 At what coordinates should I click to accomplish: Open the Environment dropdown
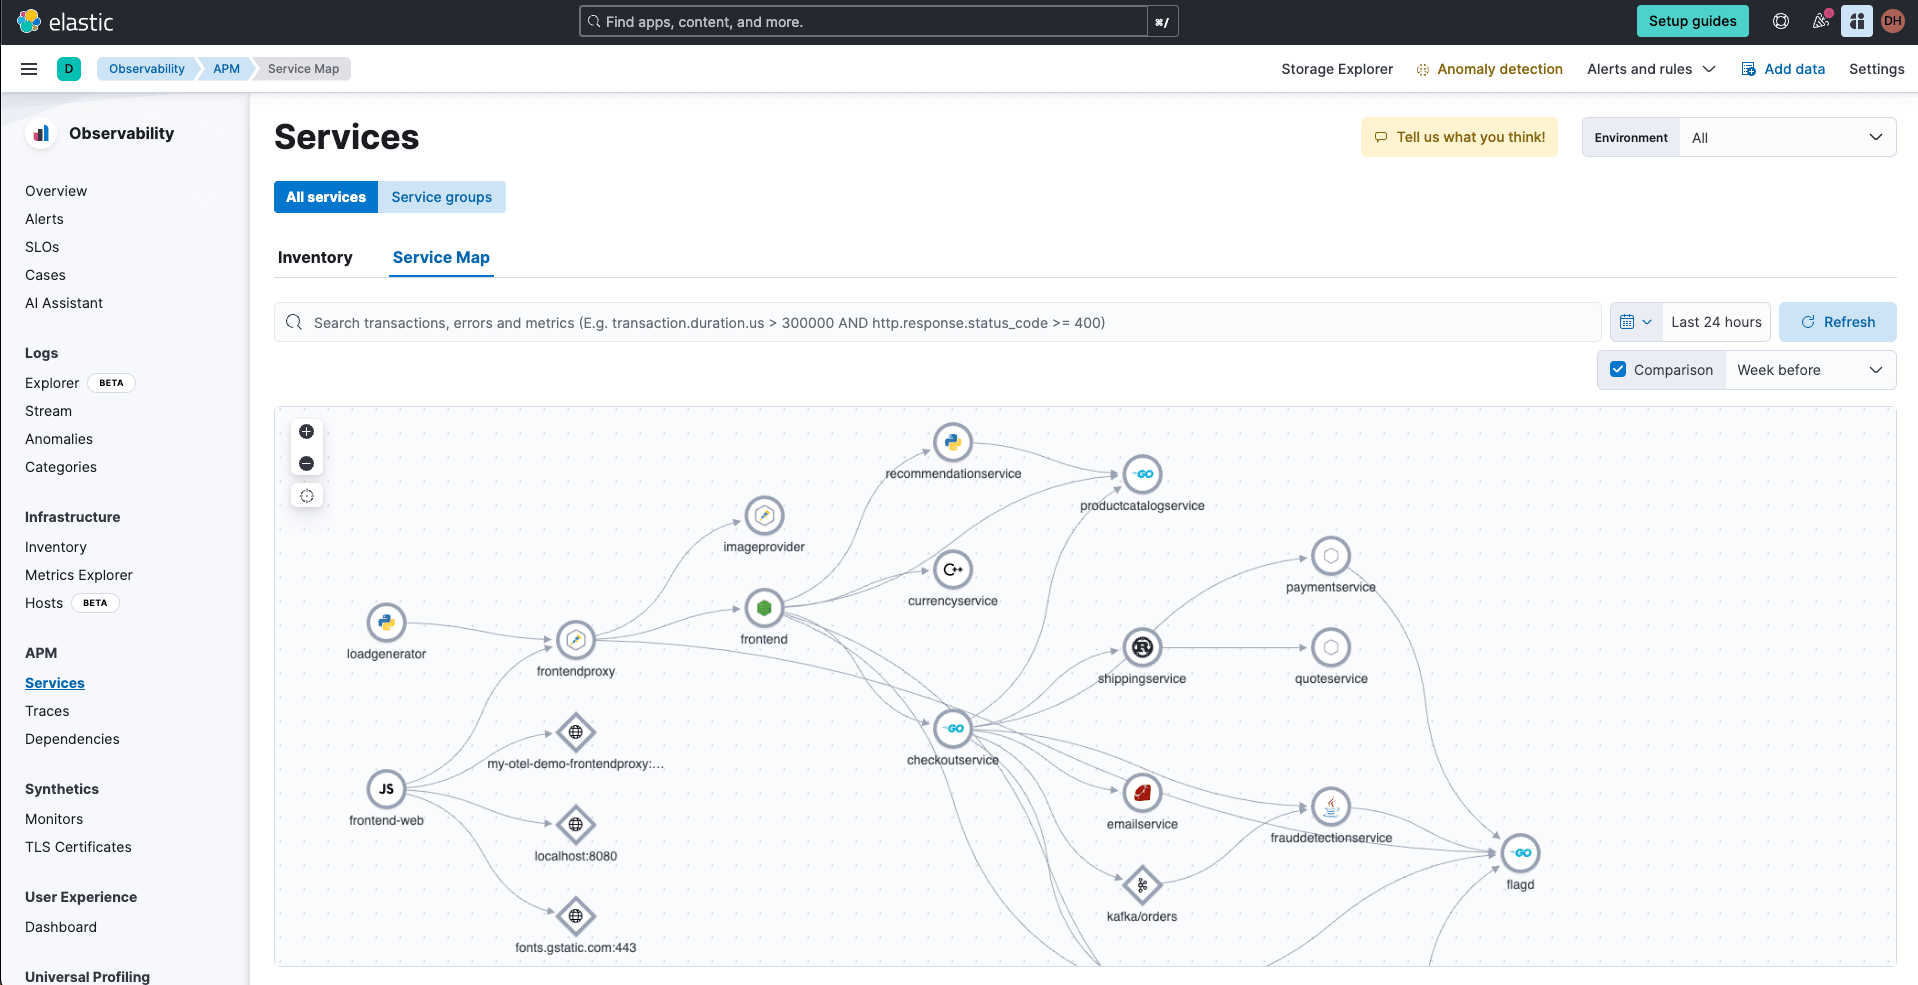(1786, 138)
